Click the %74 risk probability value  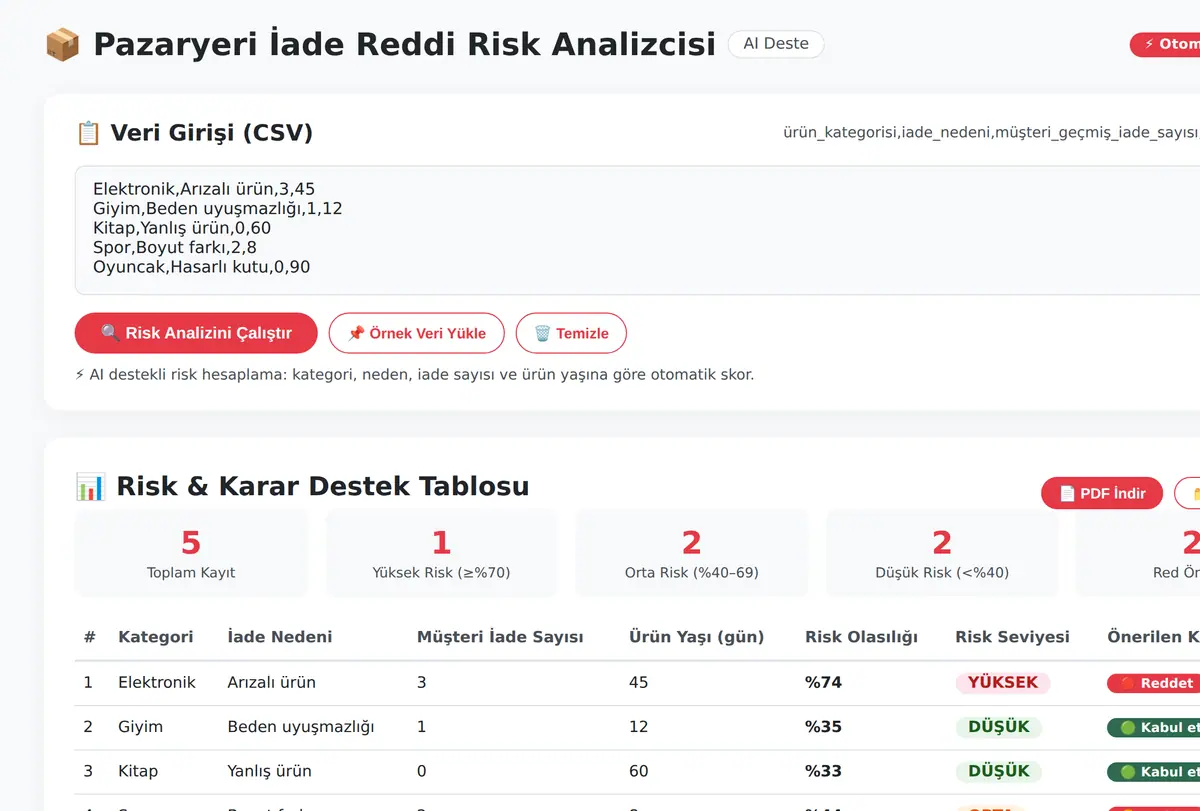click(824, 683)
